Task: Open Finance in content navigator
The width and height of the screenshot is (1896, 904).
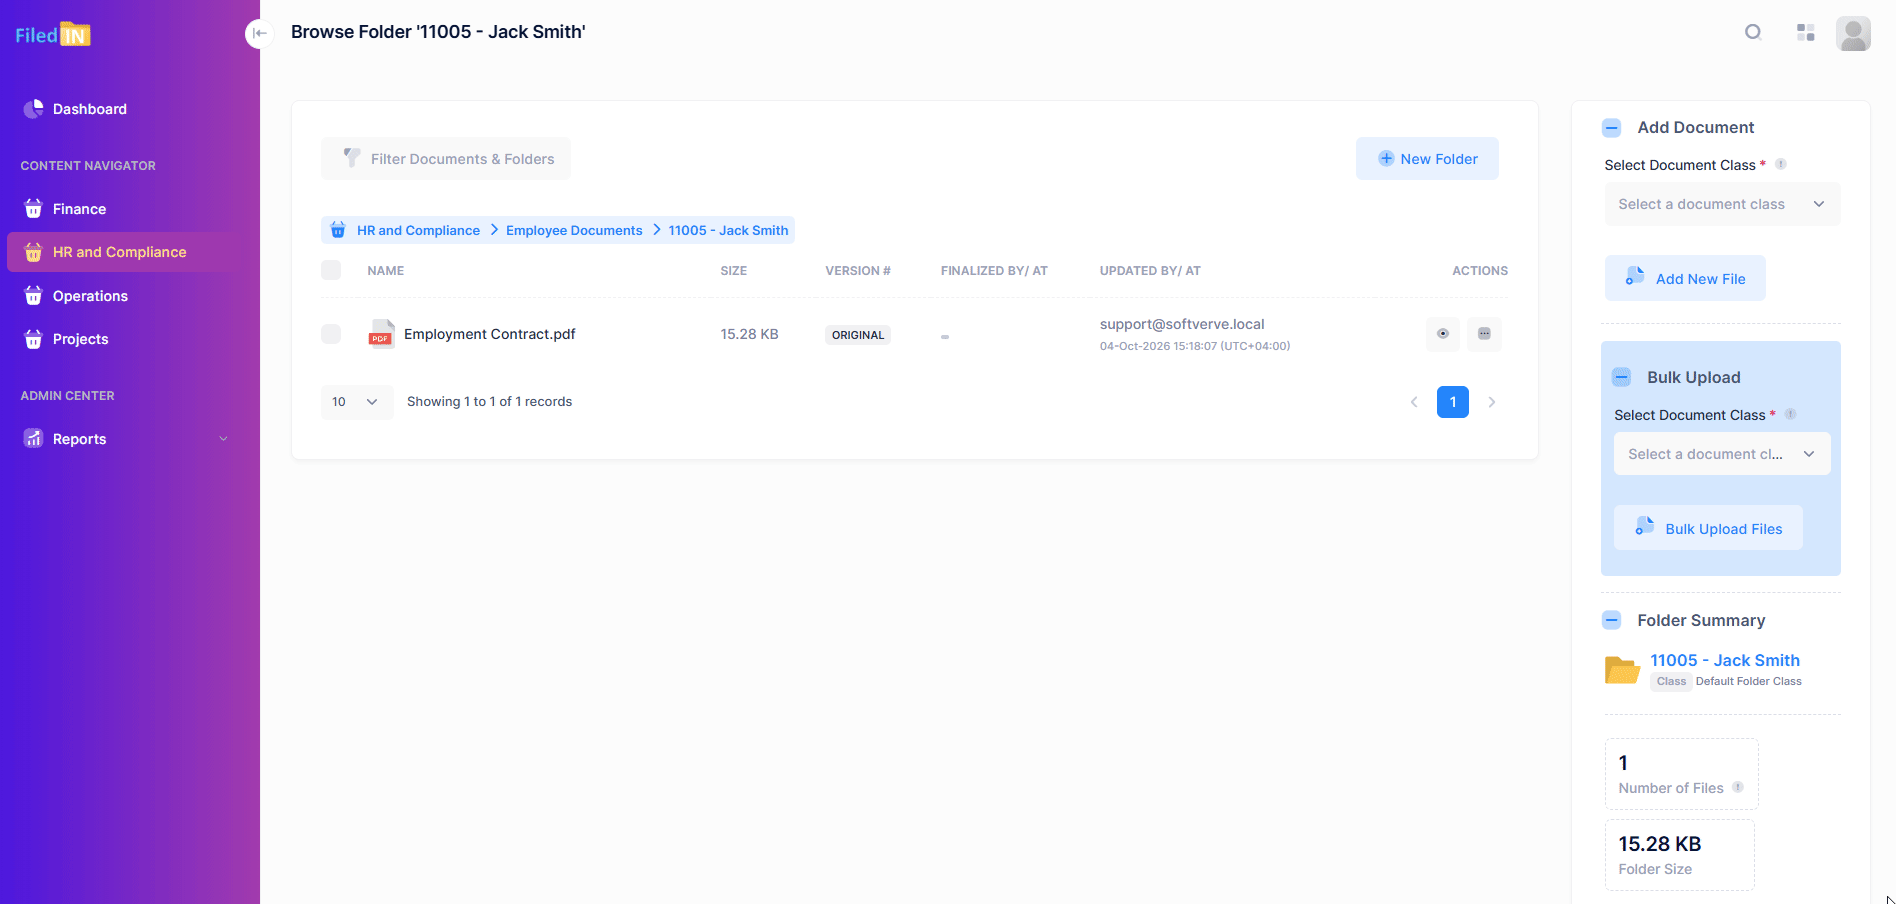Action: tap(126, 209)
